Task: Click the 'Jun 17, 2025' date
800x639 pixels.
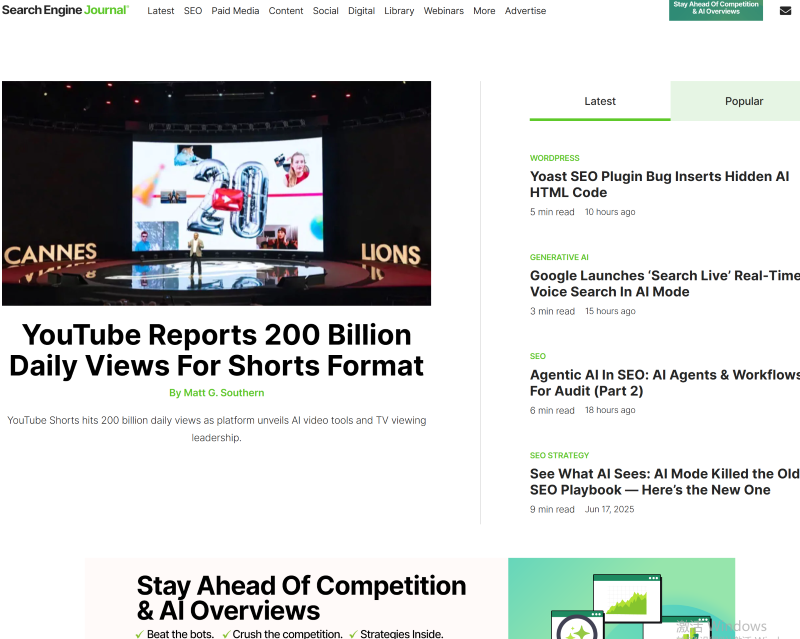Action: pyautogui.click(x=609, y=509)
